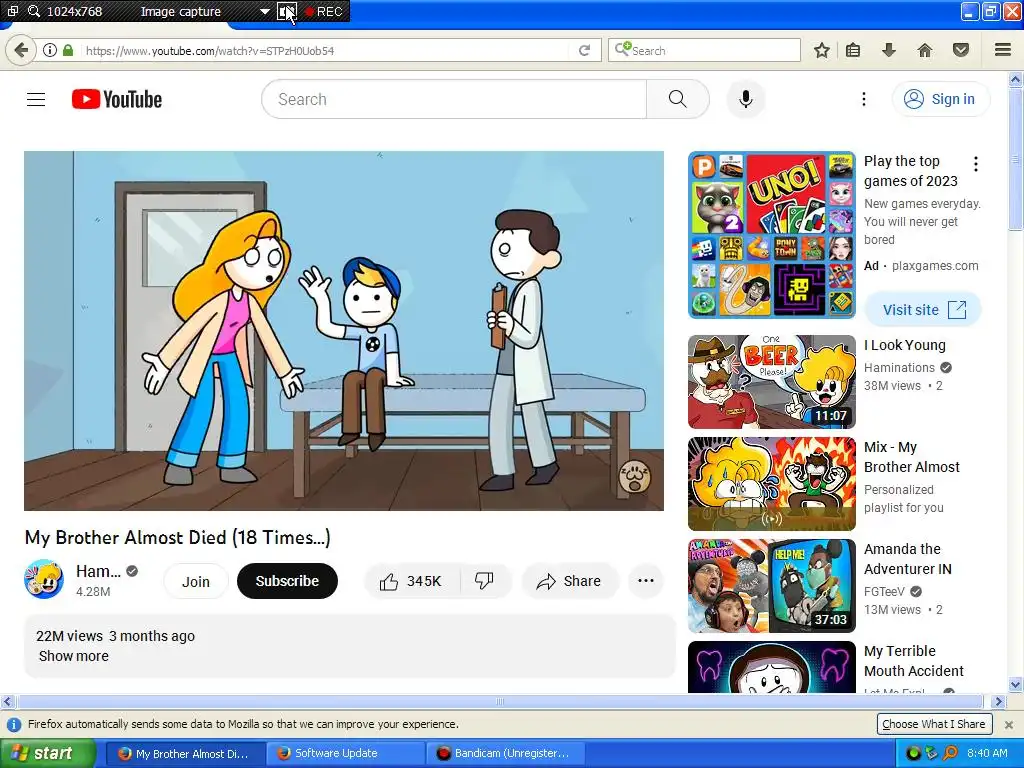Open Mix - My Brother Almost playlist thumbnail
Viewport: 1024px width, 768px height.
771,484
